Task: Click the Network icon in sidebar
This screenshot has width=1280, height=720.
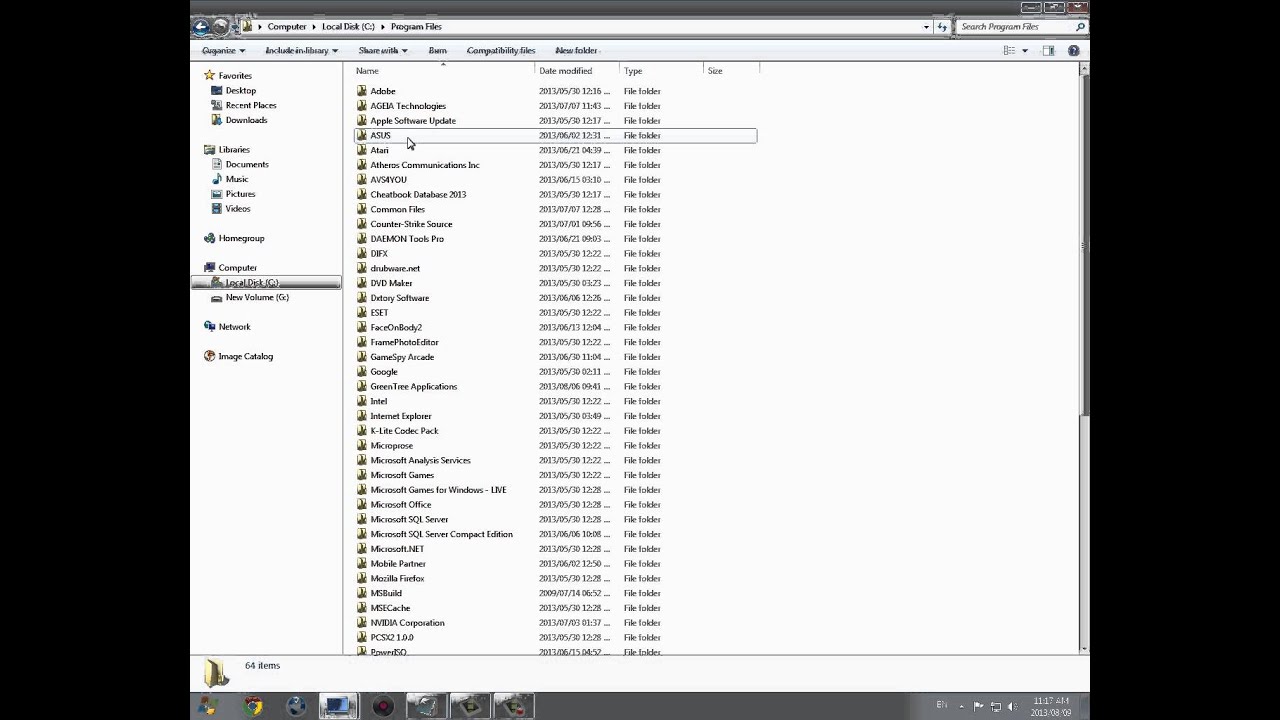Action: pos(209,326)
